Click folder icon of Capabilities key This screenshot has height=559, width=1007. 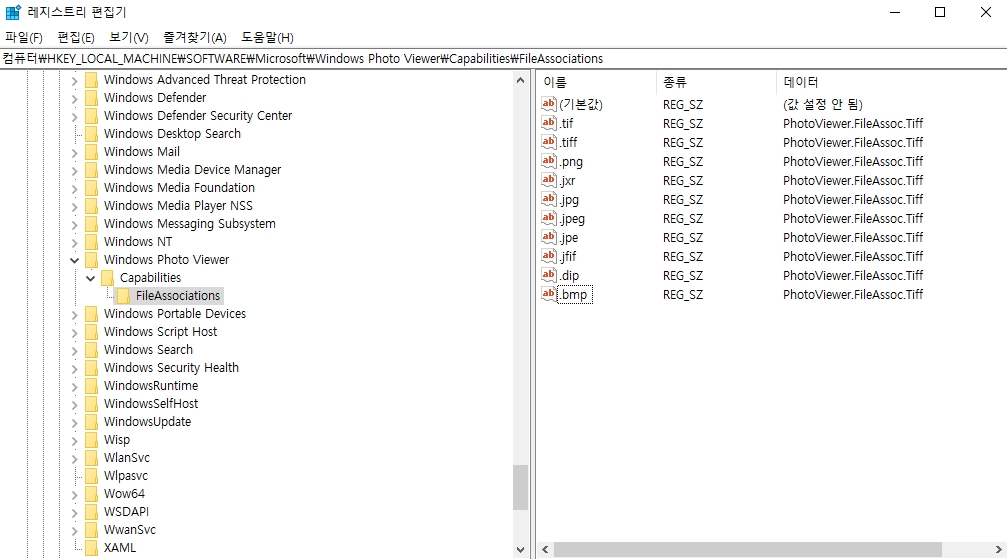pyautogui.click(x=108, y=278)
